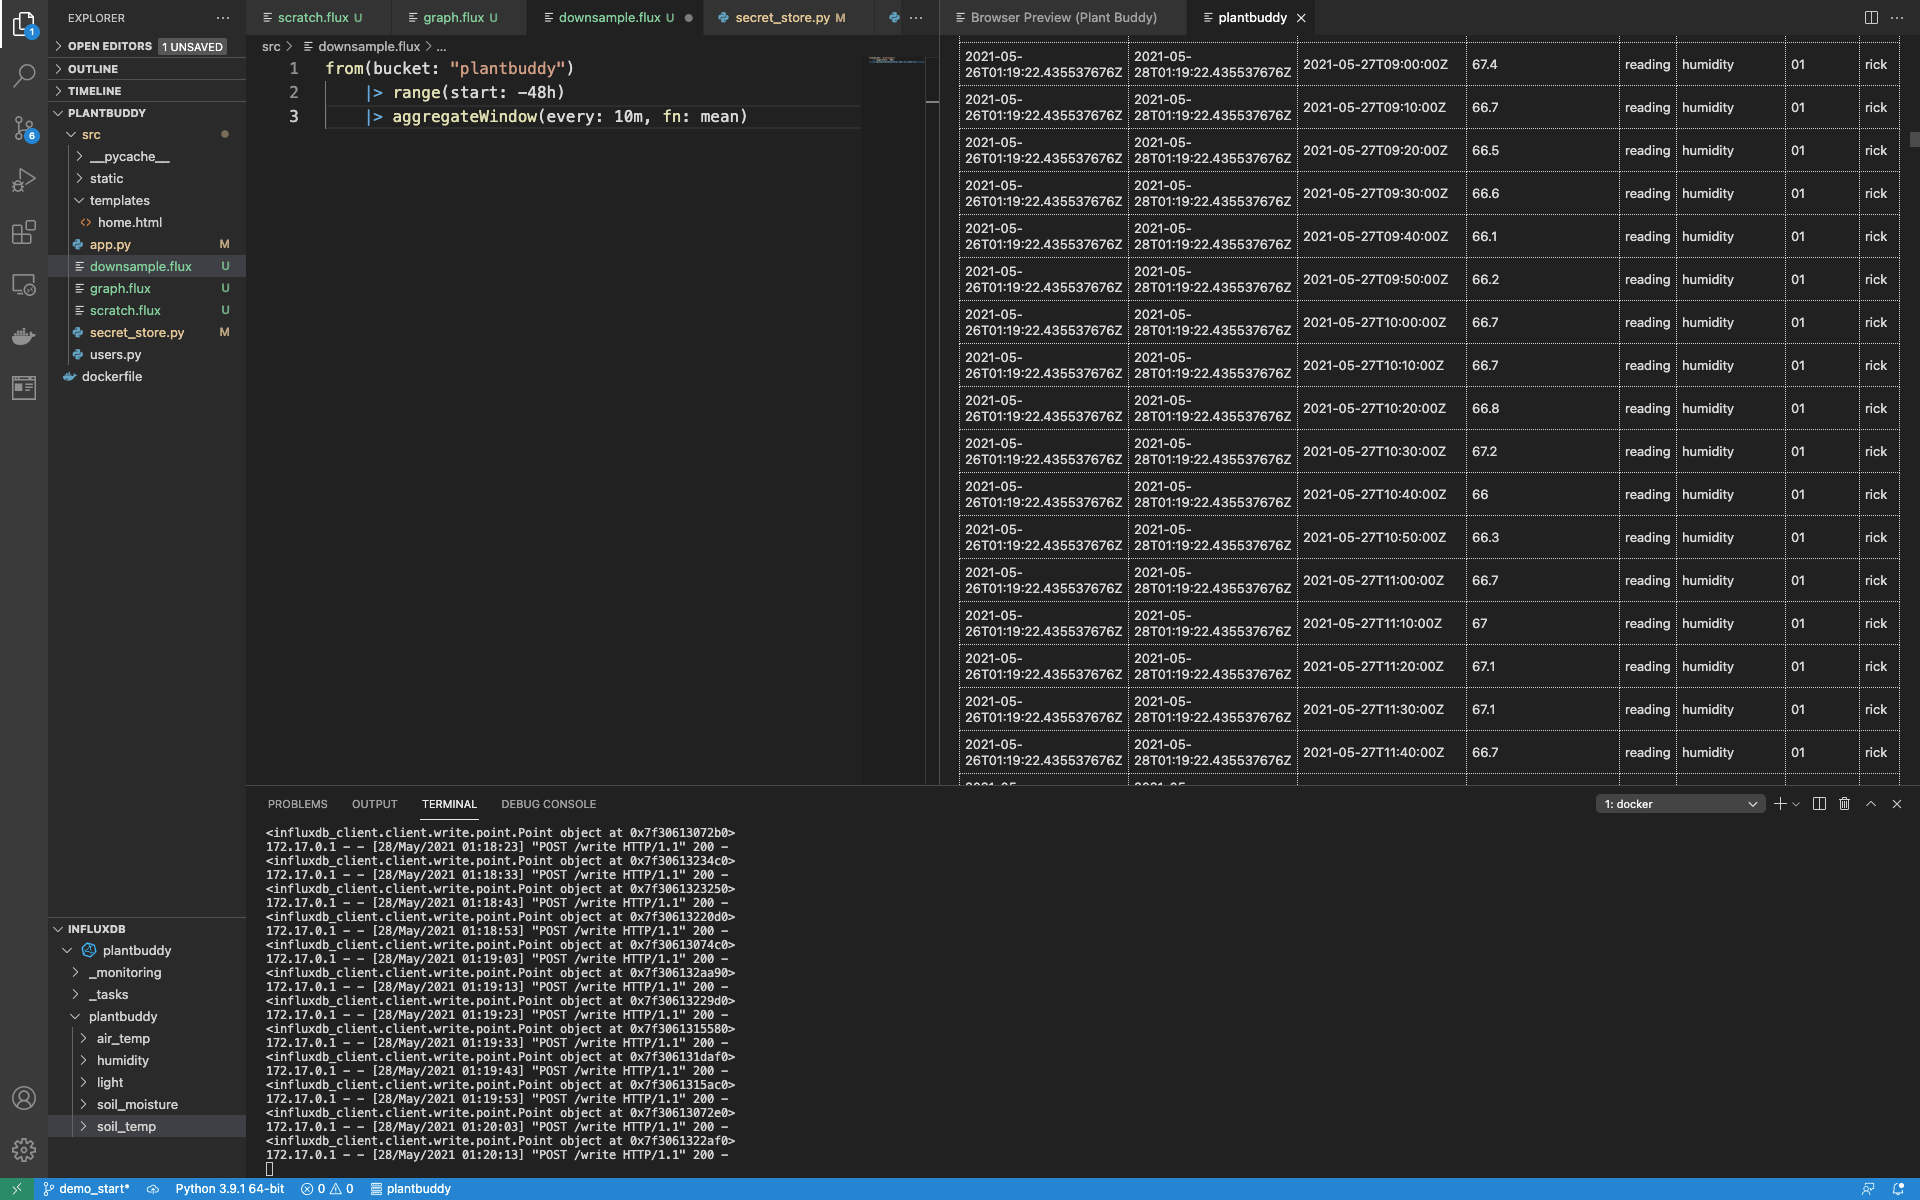
Task: Toggle the split editor layout icon
Action: point(1870,17)
